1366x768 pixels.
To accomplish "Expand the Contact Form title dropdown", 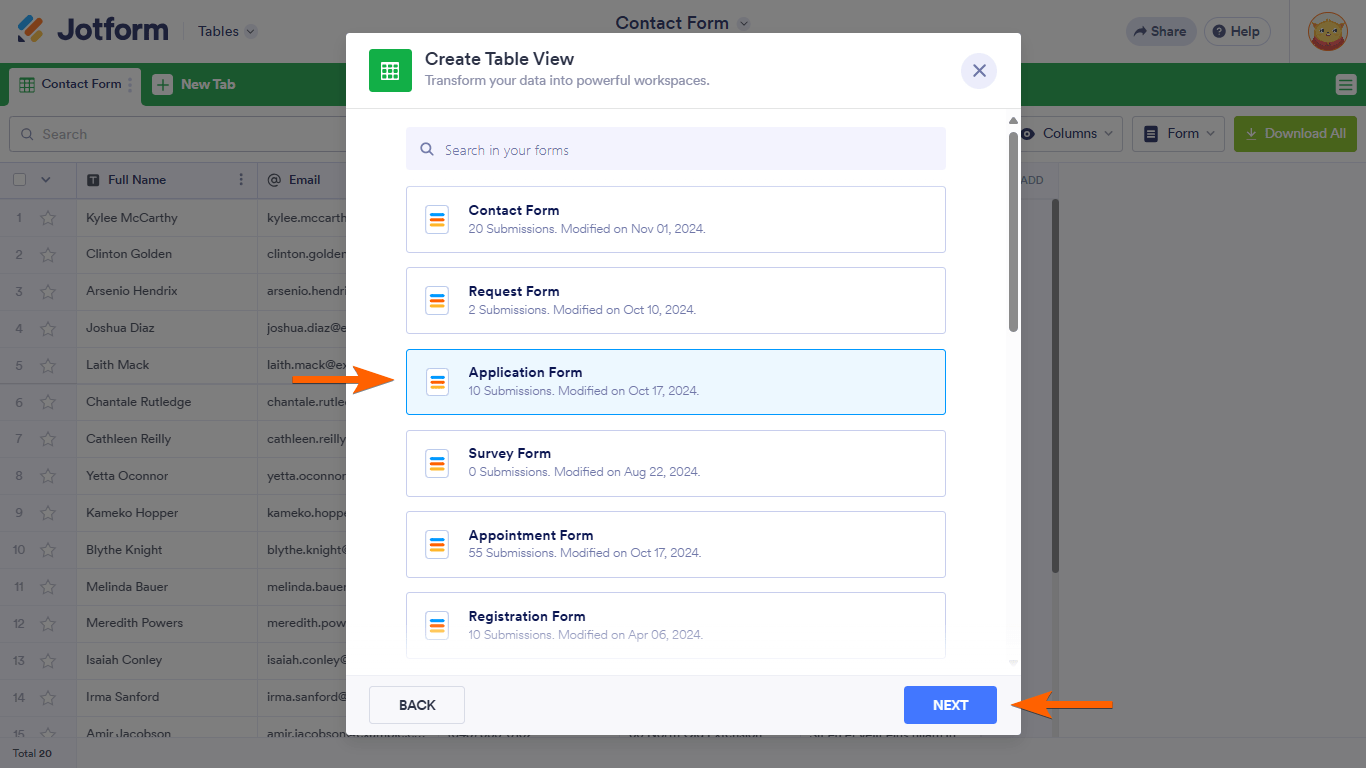I will pyautogui.click(x=743, y=23).
